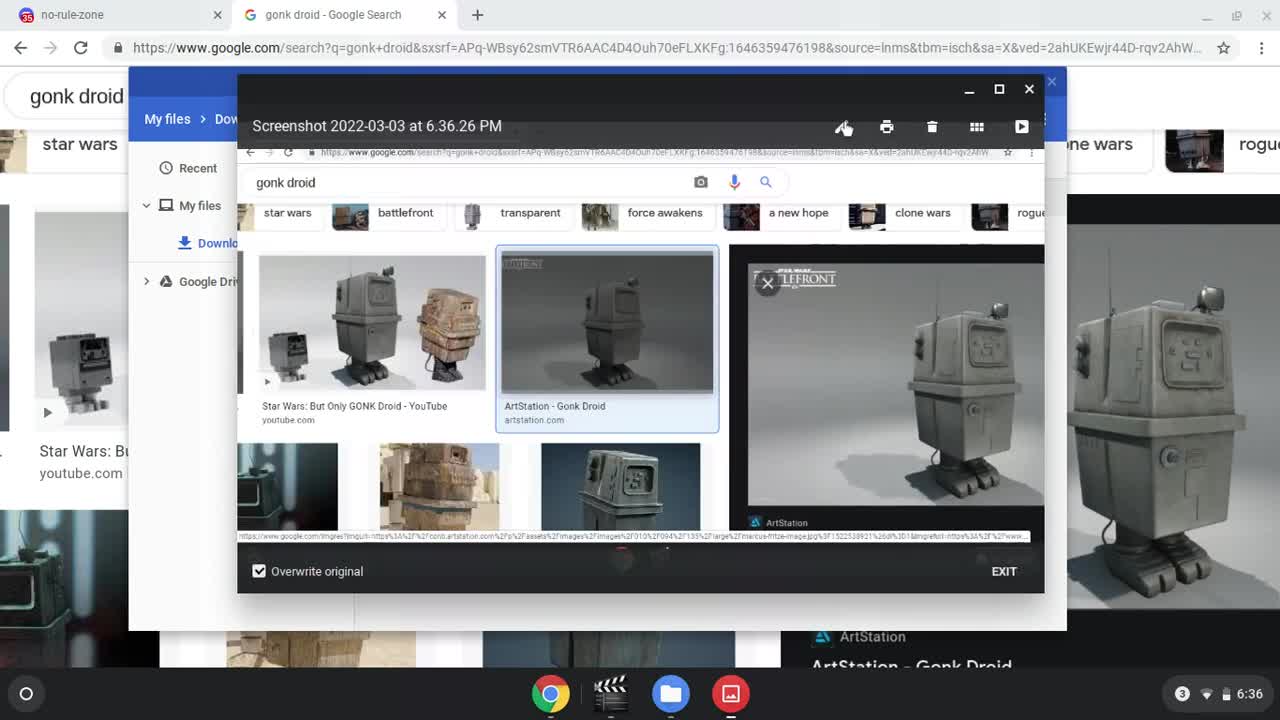This screenshot has width=1280, height=720.
Task: Start slideshow with the play icon
Action: (x=1021, y=127)
